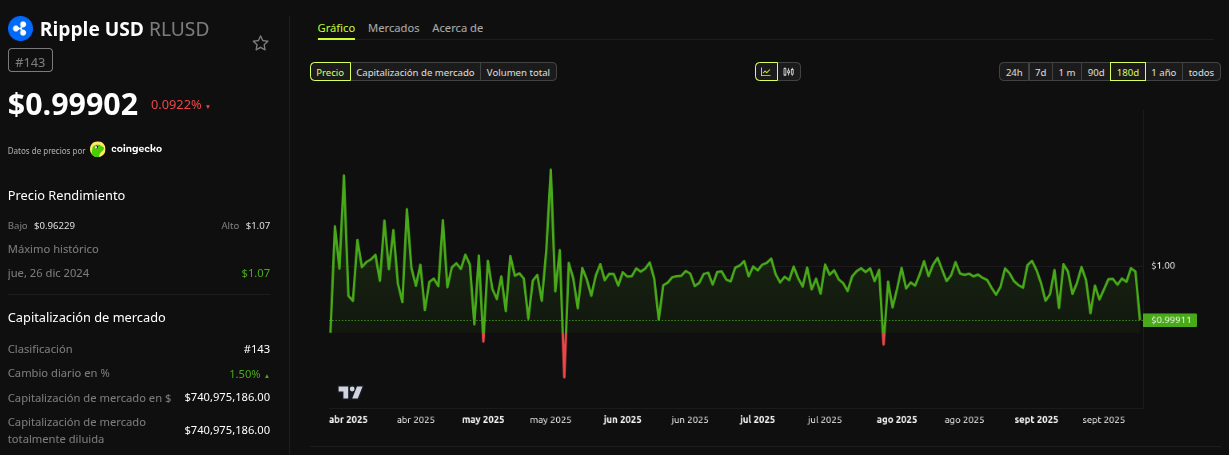Click Capitalización de mercado totalmente diluida label
This screenshot has width=1229, height=455.
(x=77, y=430)
